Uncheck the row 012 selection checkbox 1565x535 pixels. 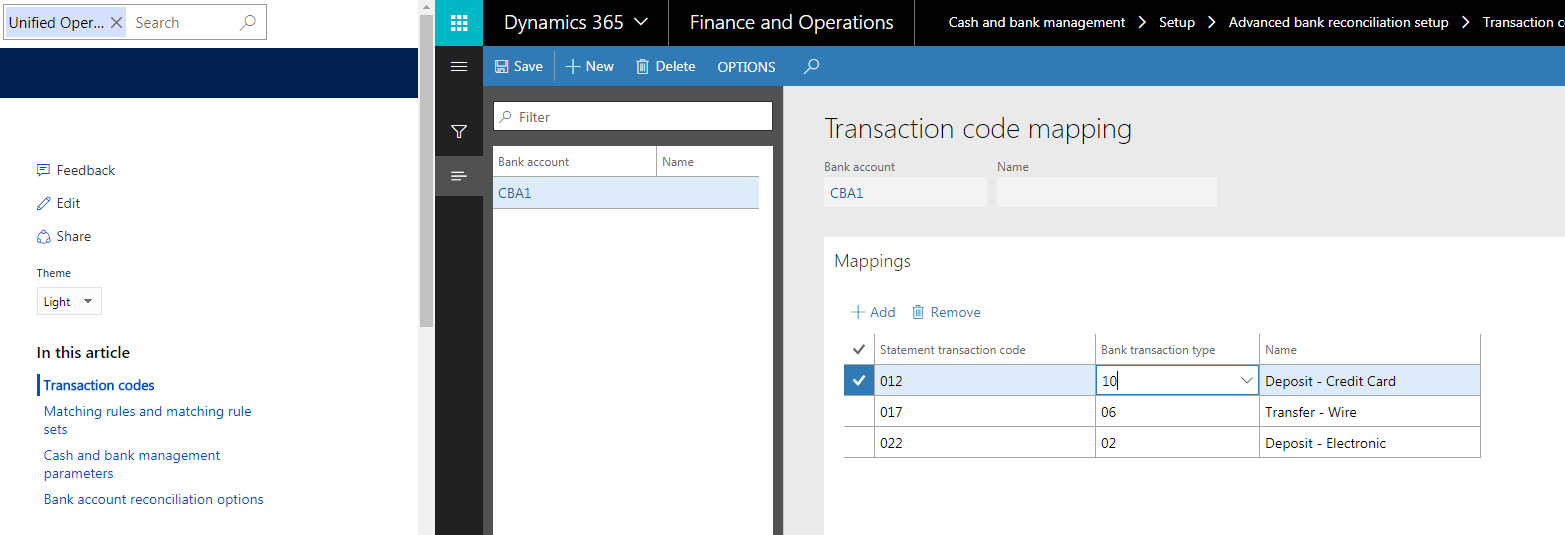point(859,380)
